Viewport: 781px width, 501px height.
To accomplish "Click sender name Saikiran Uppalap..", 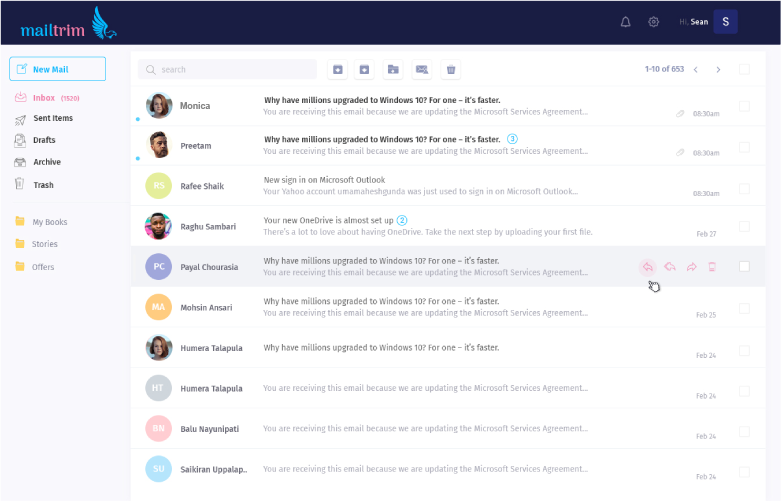I will 214,469.
